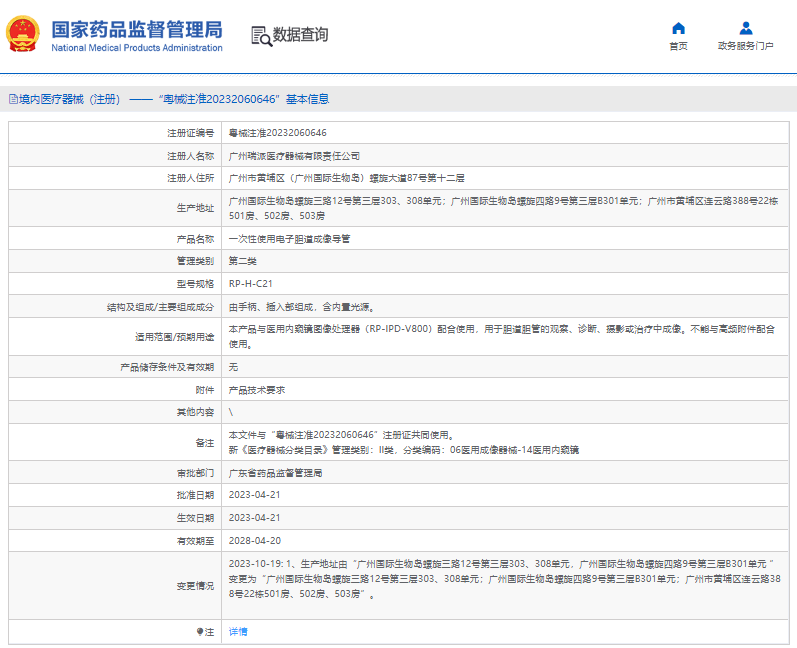Click the 结构及组成/主要组成成分 row label
Screen dimensions: 797x648
160,307
